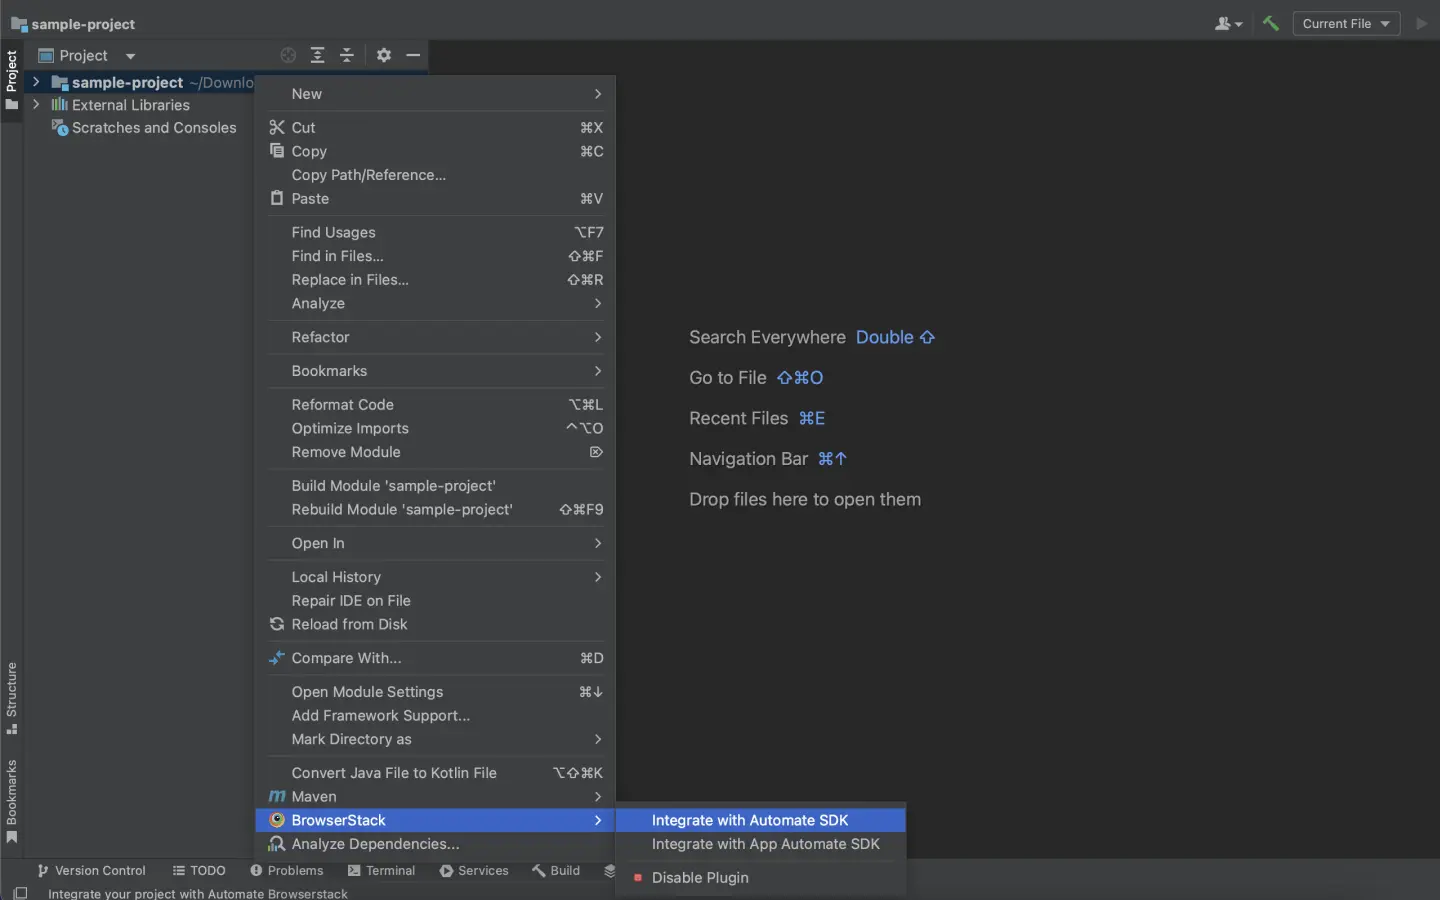This screenshot has height=900, width=1440.
Task: Select Scratches and Consoles item
Action: point(154,128)
